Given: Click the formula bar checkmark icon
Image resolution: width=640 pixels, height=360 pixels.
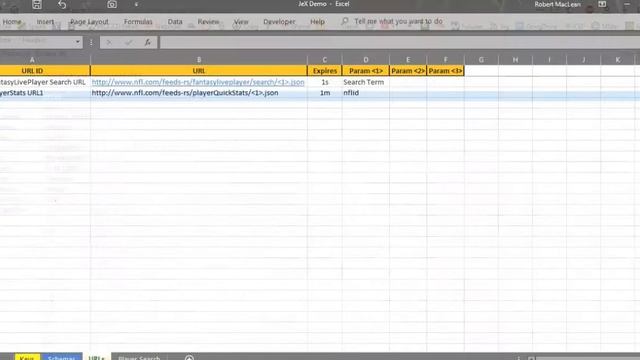Looking at the screenshot, I should tap(129, 42).
